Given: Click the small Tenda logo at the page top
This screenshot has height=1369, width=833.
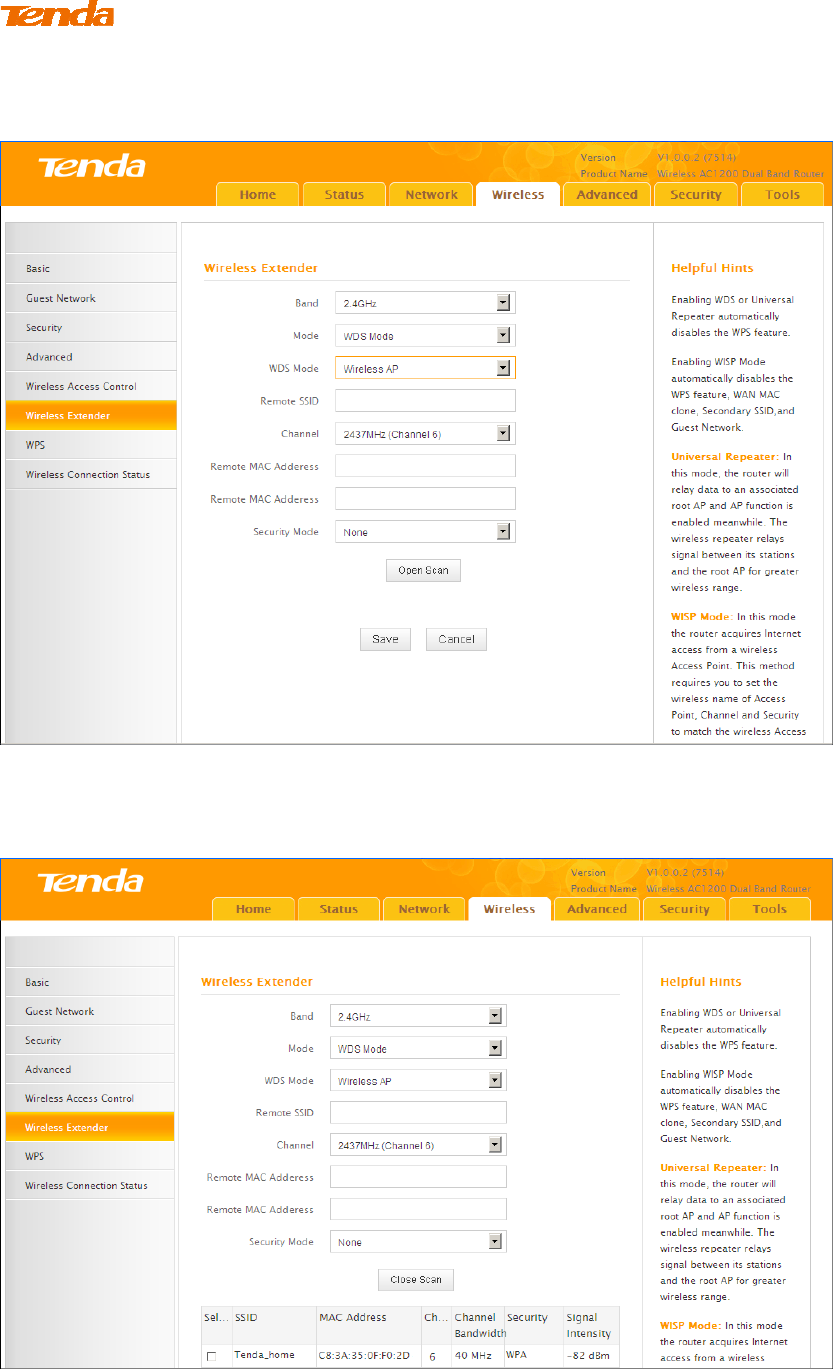Looking at the screenshot, I should (x=57, y=13).
